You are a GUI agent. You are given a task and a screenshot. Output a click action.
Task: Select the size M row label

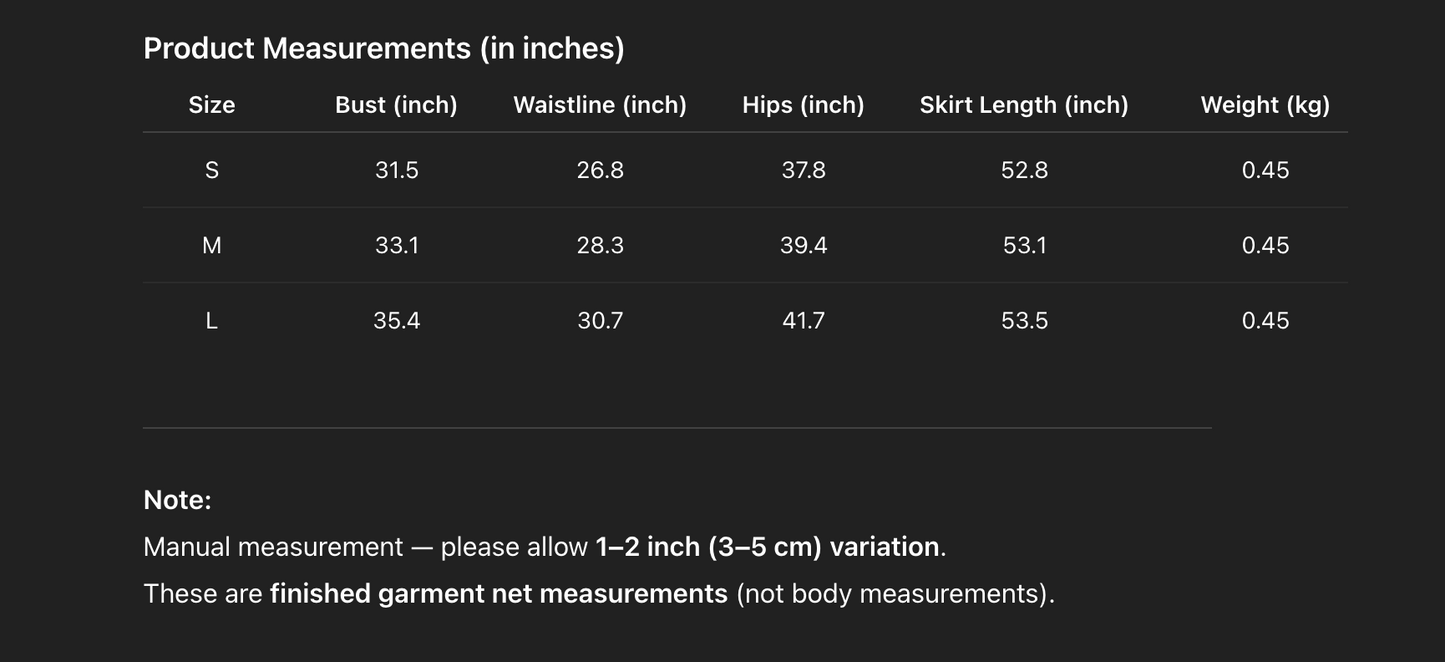point(212,245)
